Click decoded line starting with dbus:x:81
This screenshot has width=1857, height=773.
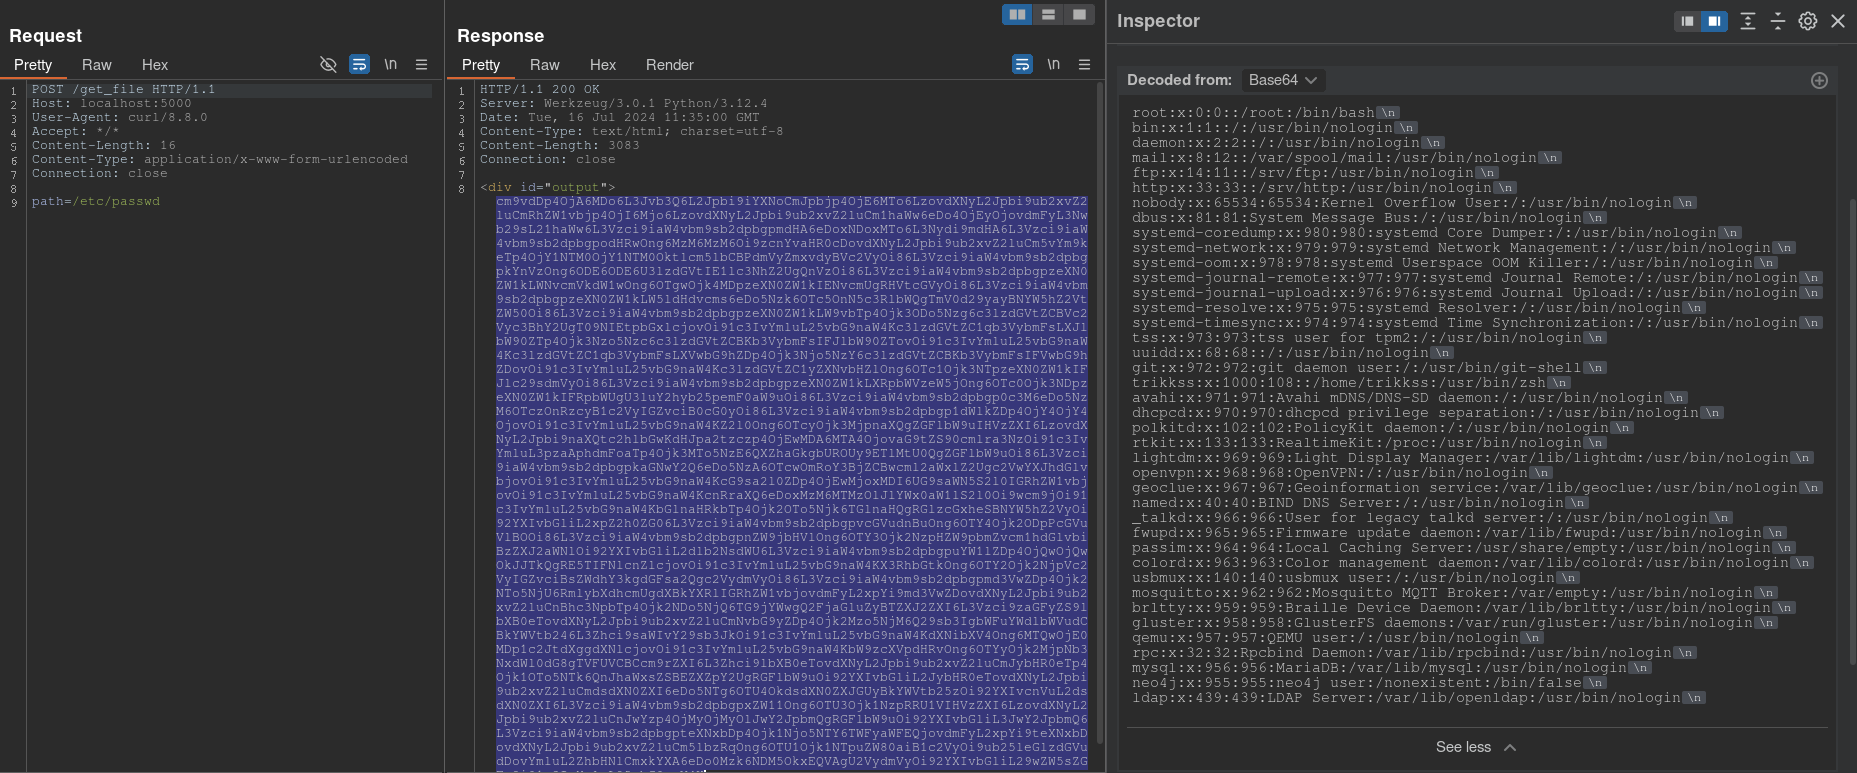(x=1369, y=218)
